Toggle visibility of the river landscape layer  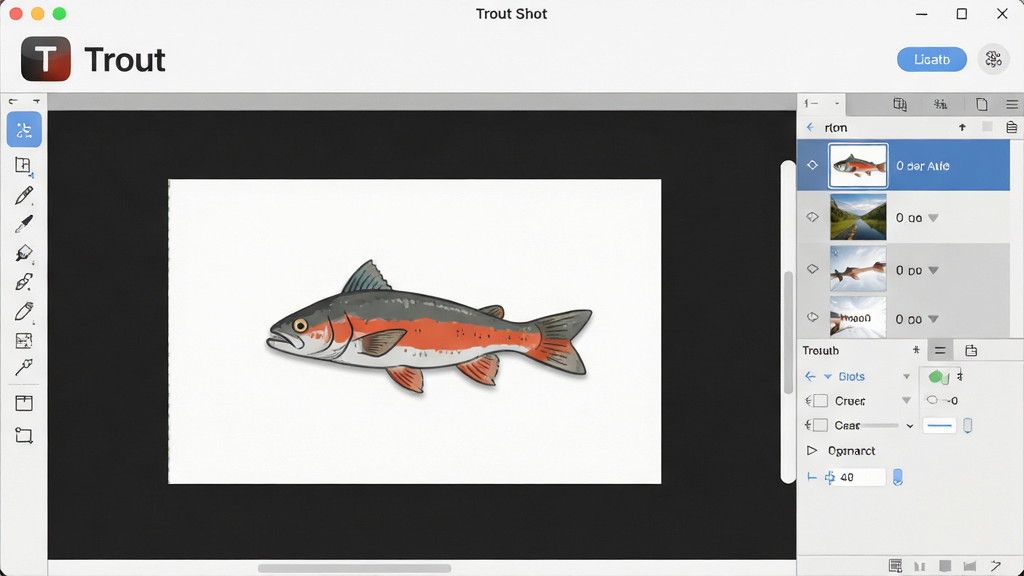coord(812,217)
